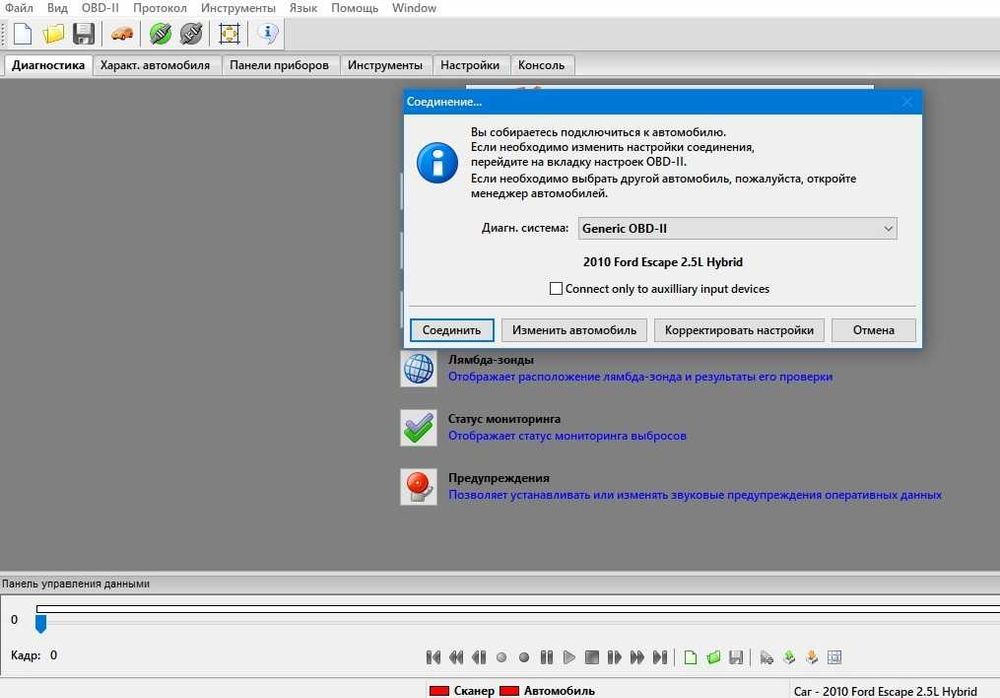Open the Window menu
Viewport: 1000px width, 698px height.
[414, 8]
